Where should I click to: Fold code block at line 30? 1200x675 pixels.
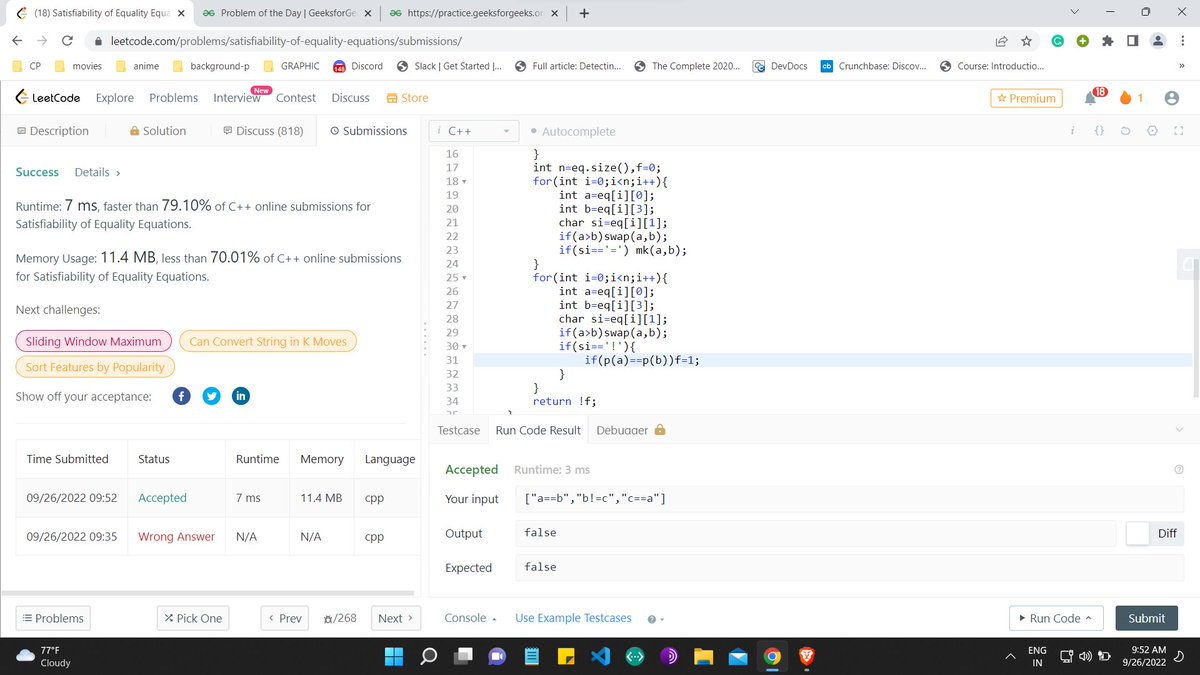[x=464, y=346]
